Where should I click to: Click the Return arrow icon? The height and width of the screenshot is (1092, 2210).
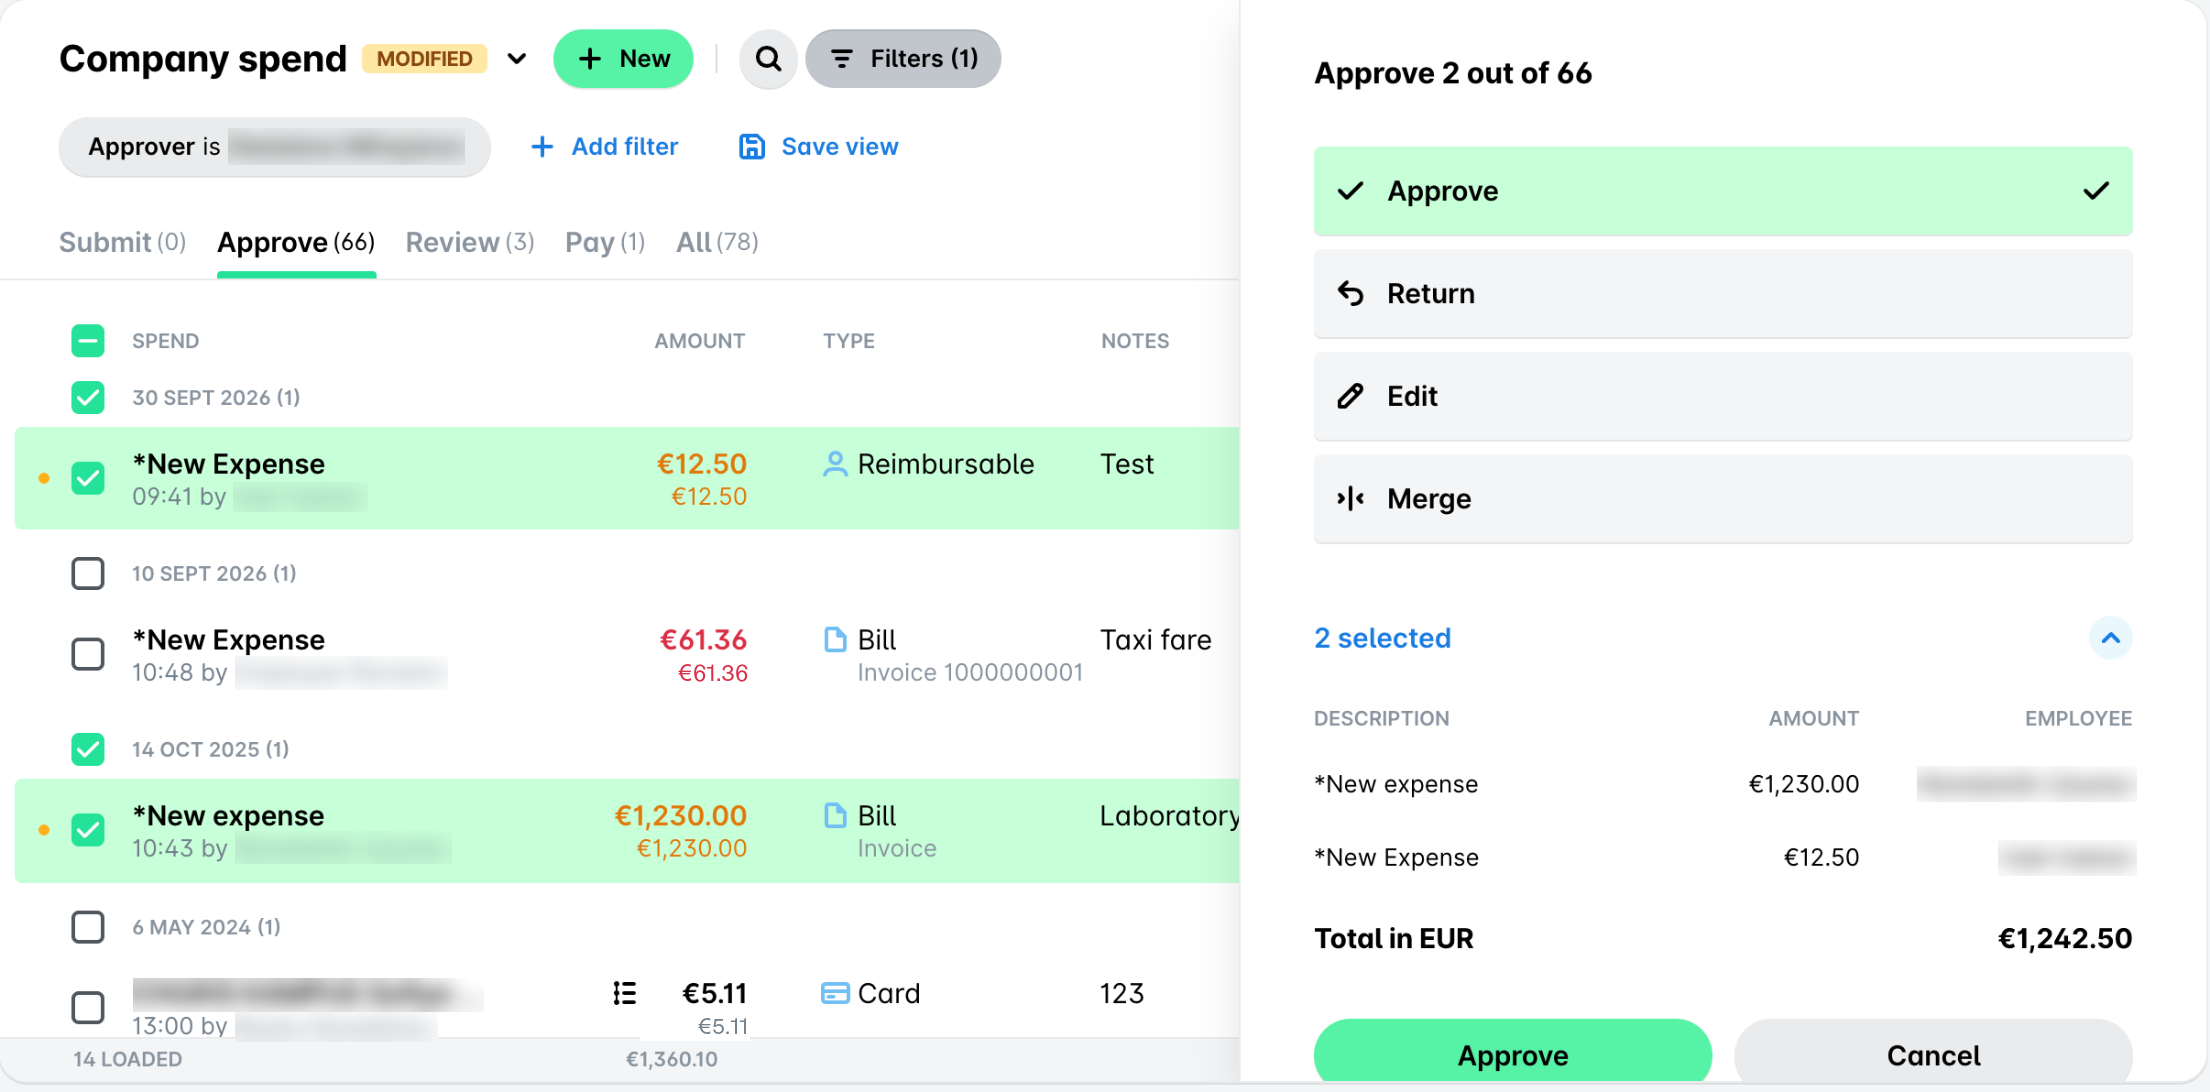pyautogui.click(x=1351, y=293)
